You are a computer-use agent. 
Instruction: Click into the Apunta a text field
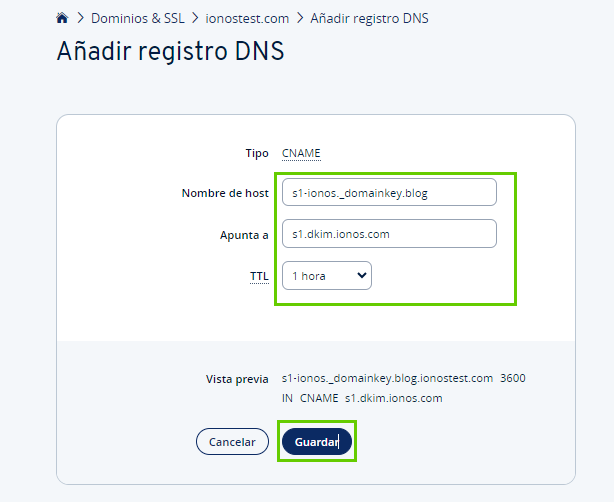coord(389,234)
